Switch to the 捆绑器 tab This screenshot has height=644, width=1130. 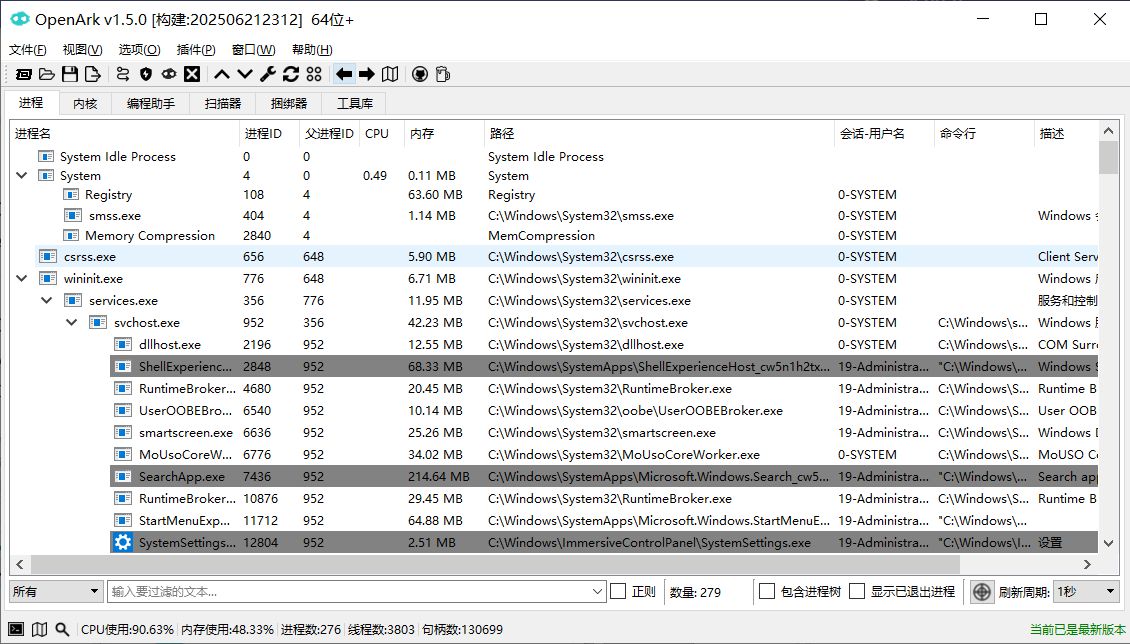point(289,104)
